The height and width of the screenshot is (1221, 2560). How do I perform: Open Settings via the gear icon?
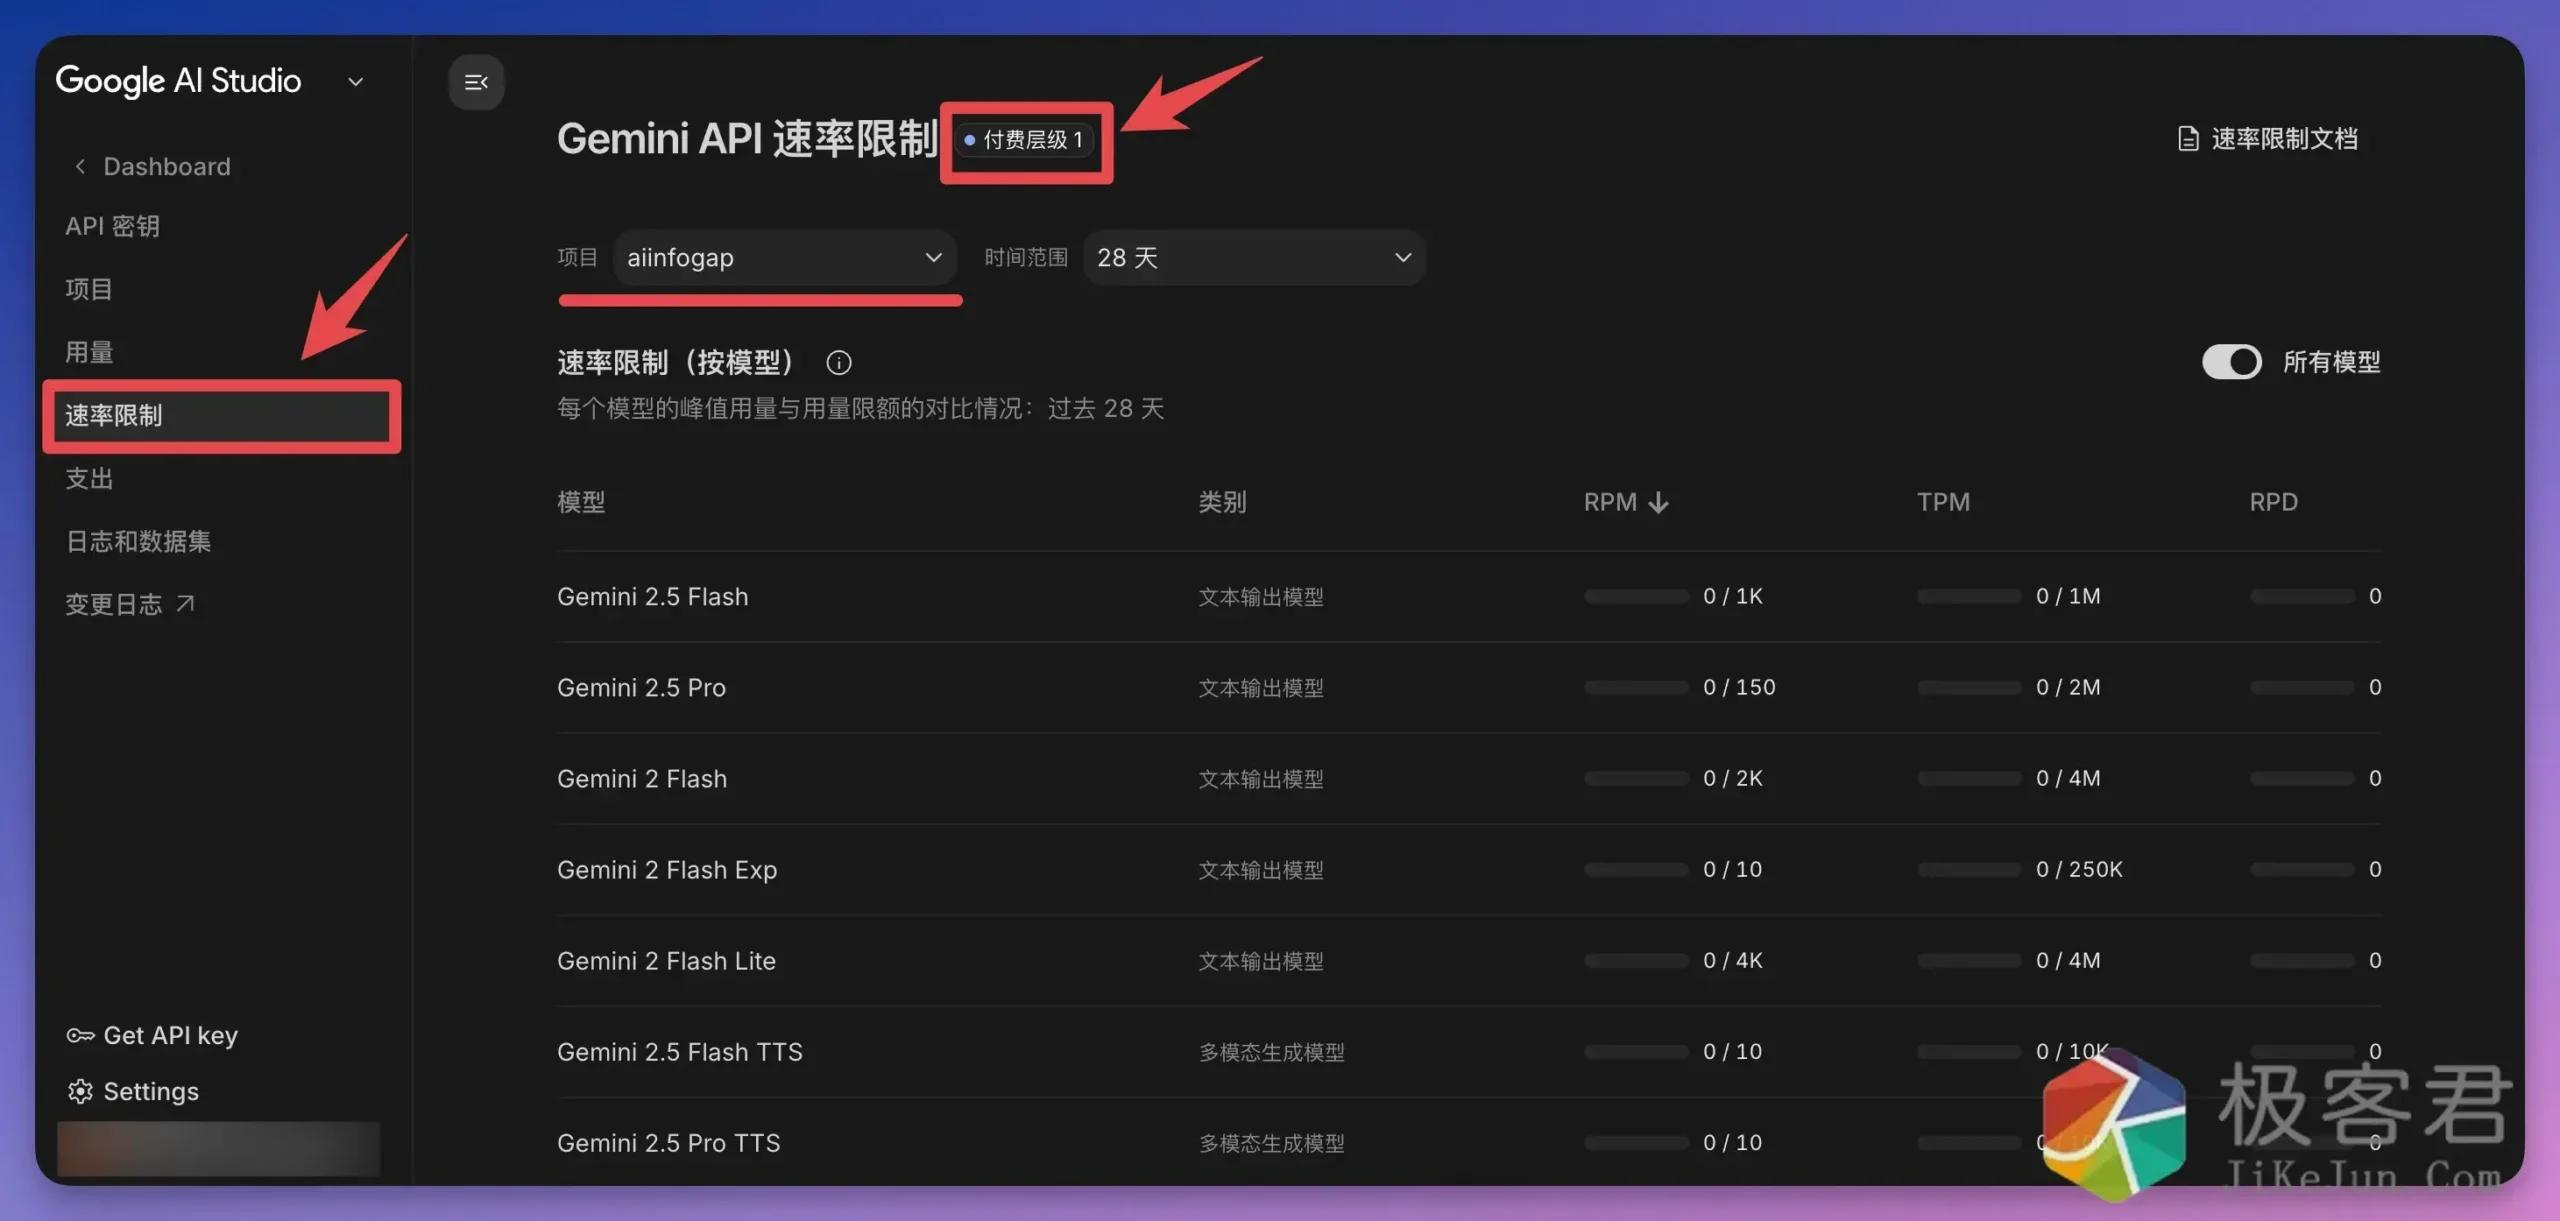point(80,1091)
